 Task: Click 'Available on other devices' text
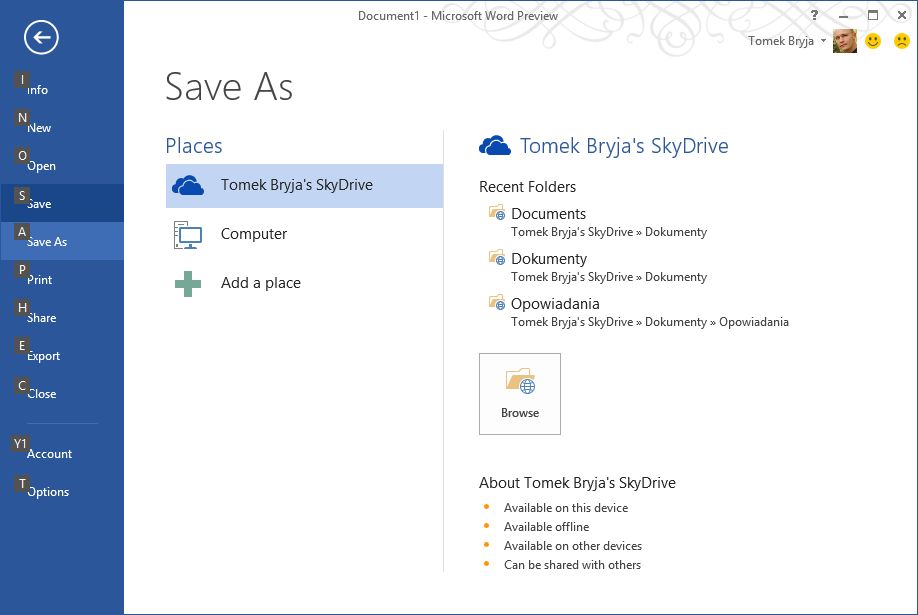pyautogui.click(x=573, y=546)
